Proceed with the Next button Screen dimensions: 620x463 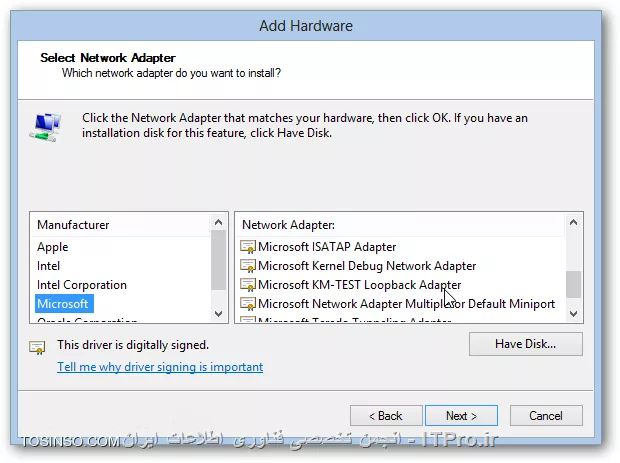[x=461, y=416]
